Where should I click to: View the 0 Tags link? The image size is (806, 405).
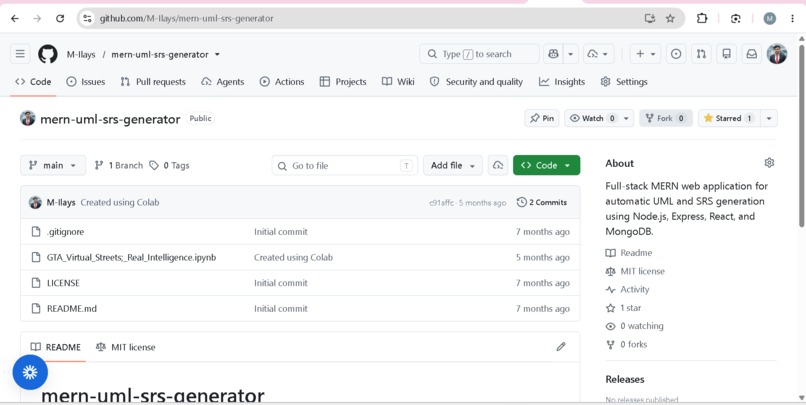(x=169, y=165)
